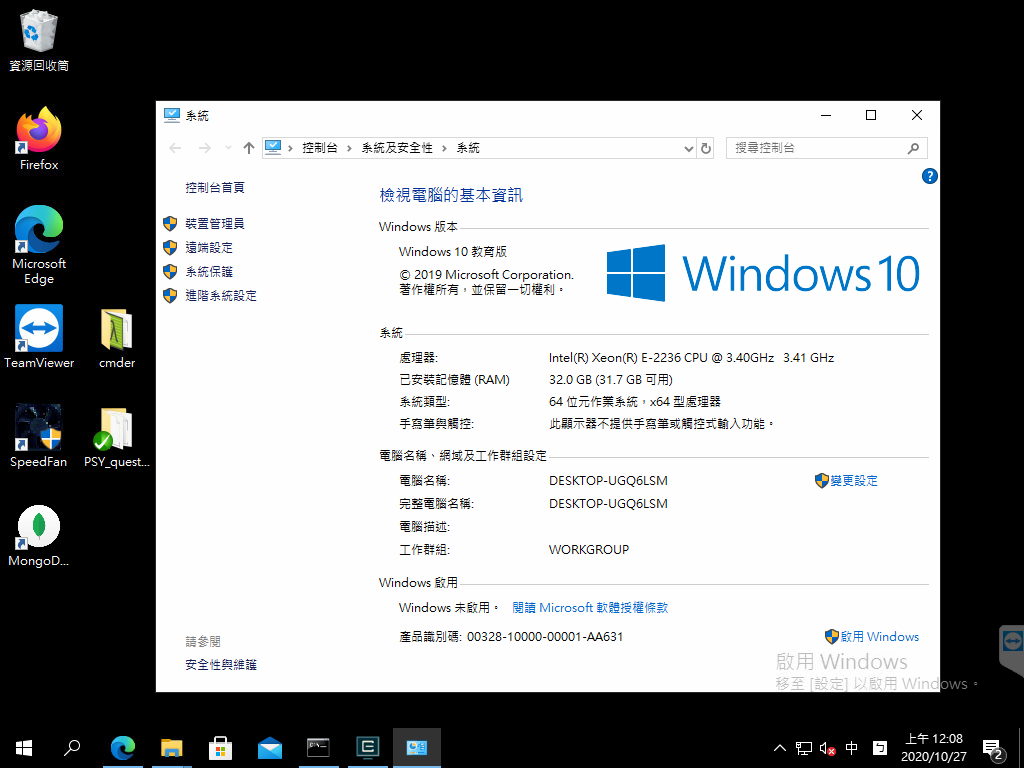1024x768 pixels.
Task: Select the WORKGROUP value
Action: 589,550
